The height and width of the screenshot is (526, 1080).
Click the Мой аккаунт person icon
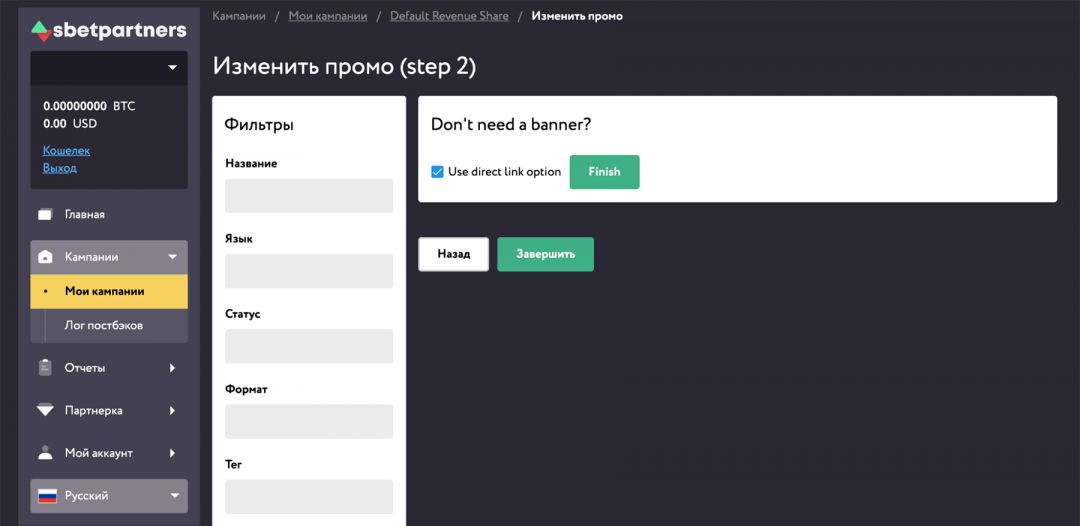point(45,453)
